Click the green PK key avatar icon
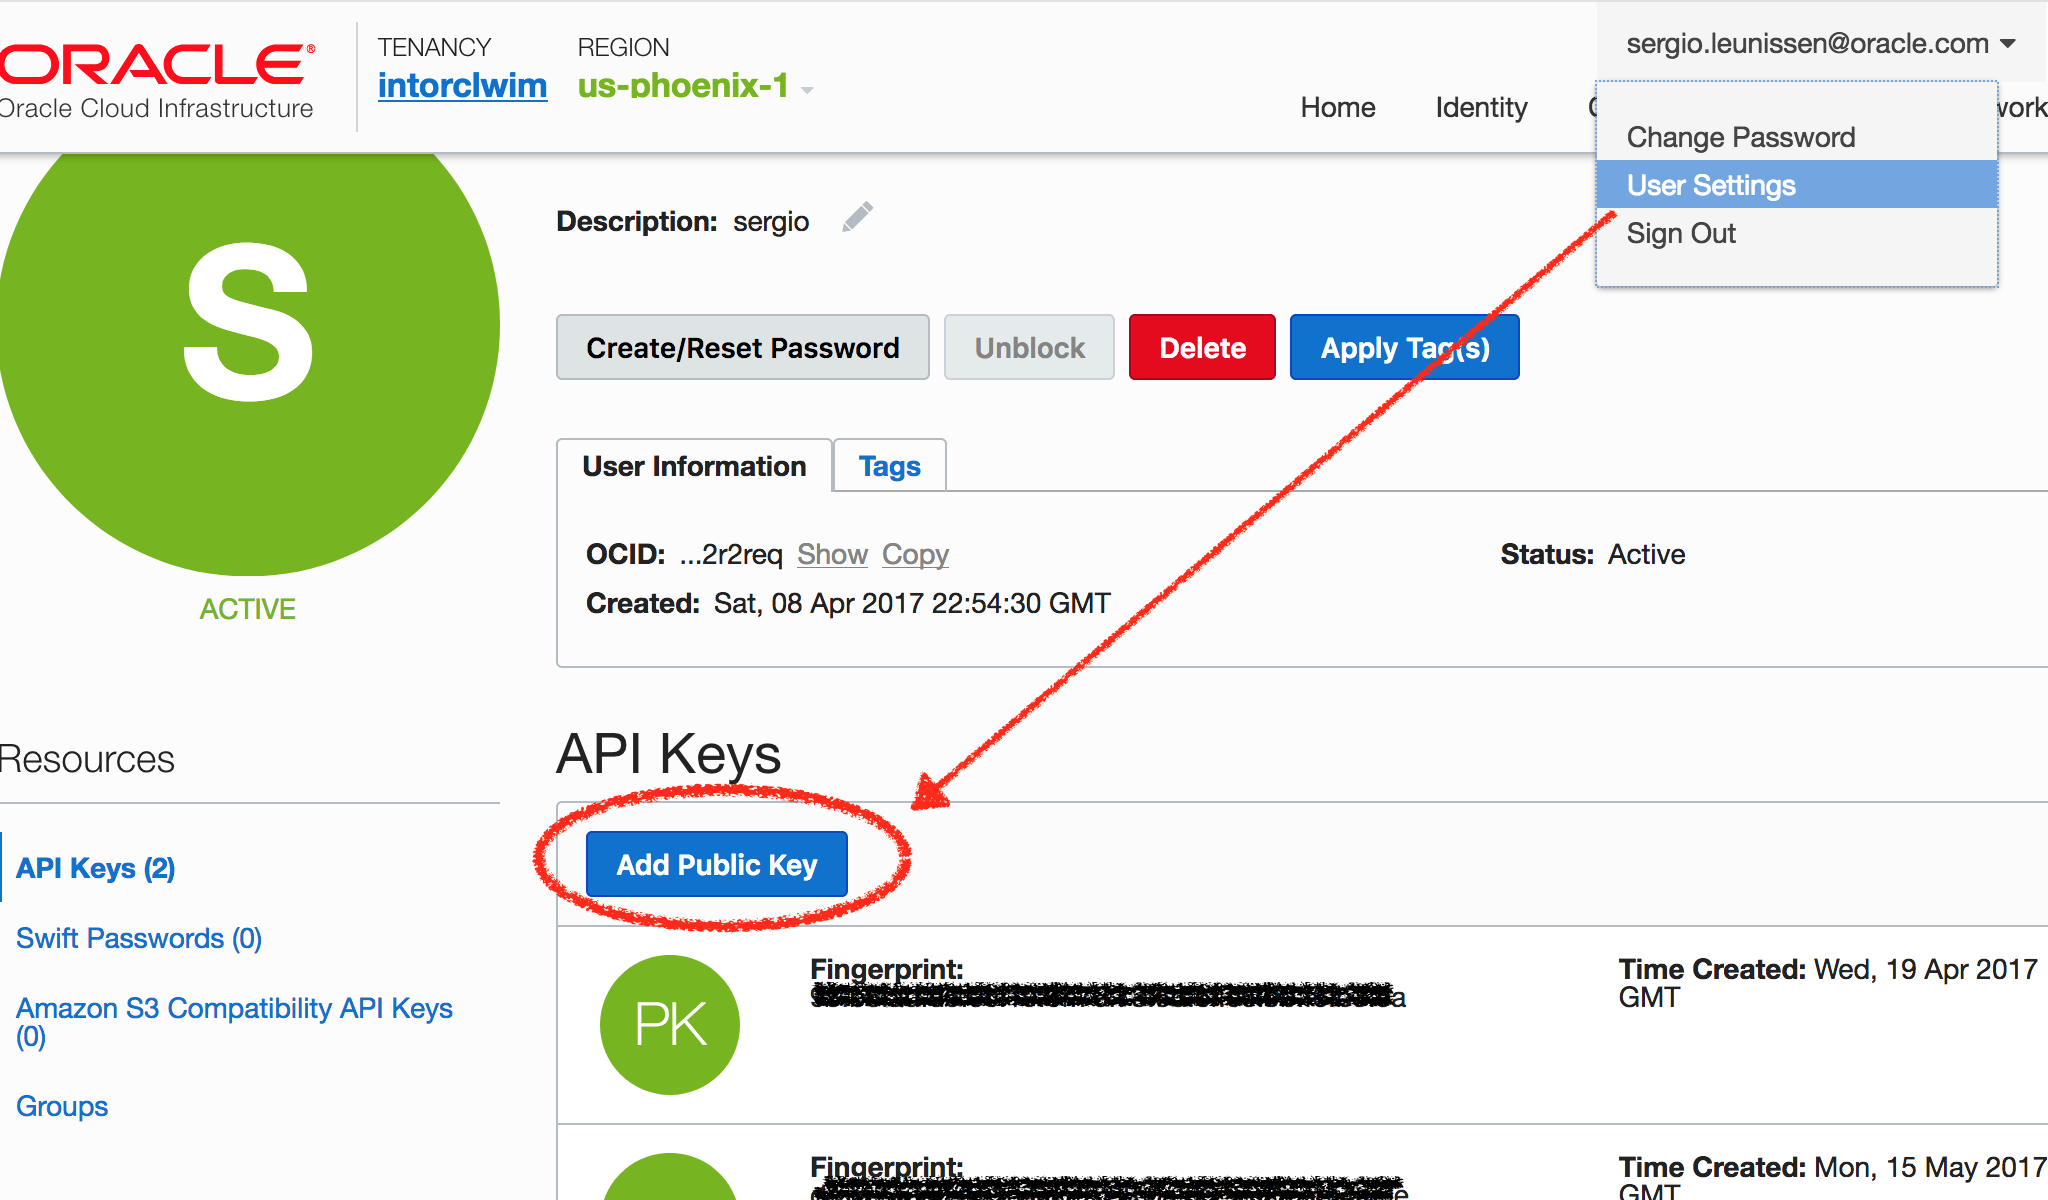2048x1200 pixels. pyautogui.click(x=669, y=1024)
